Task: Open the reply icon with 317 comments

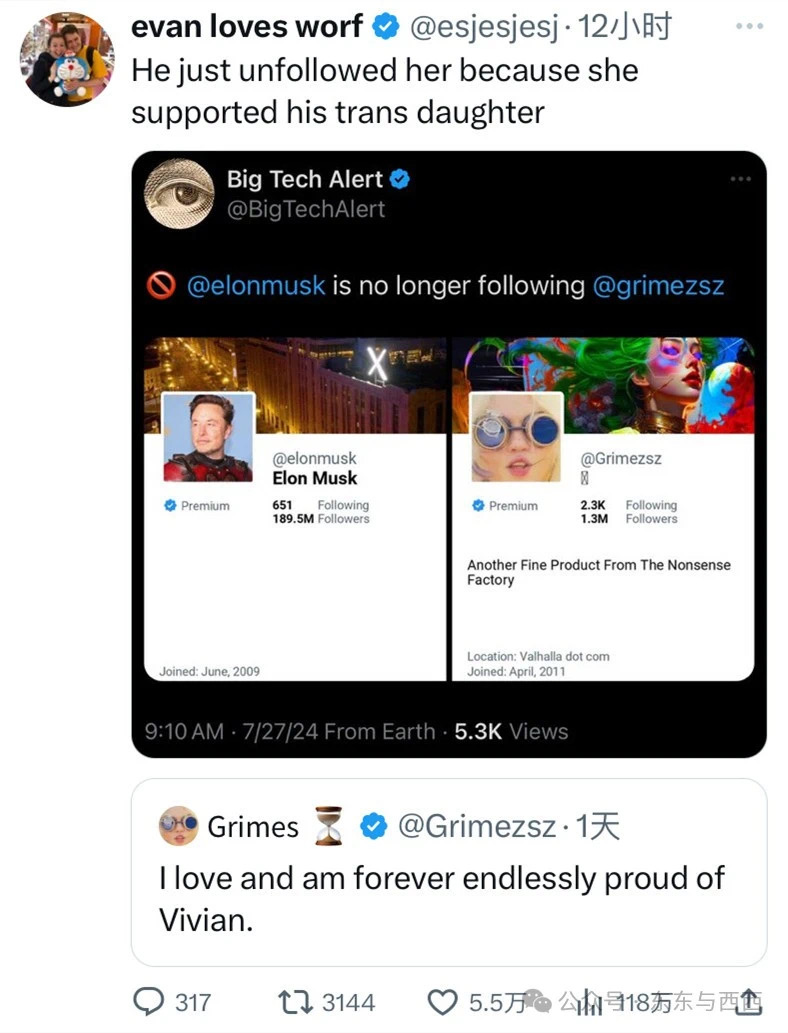Action: pyautogui.click(x=149, y=1002)
